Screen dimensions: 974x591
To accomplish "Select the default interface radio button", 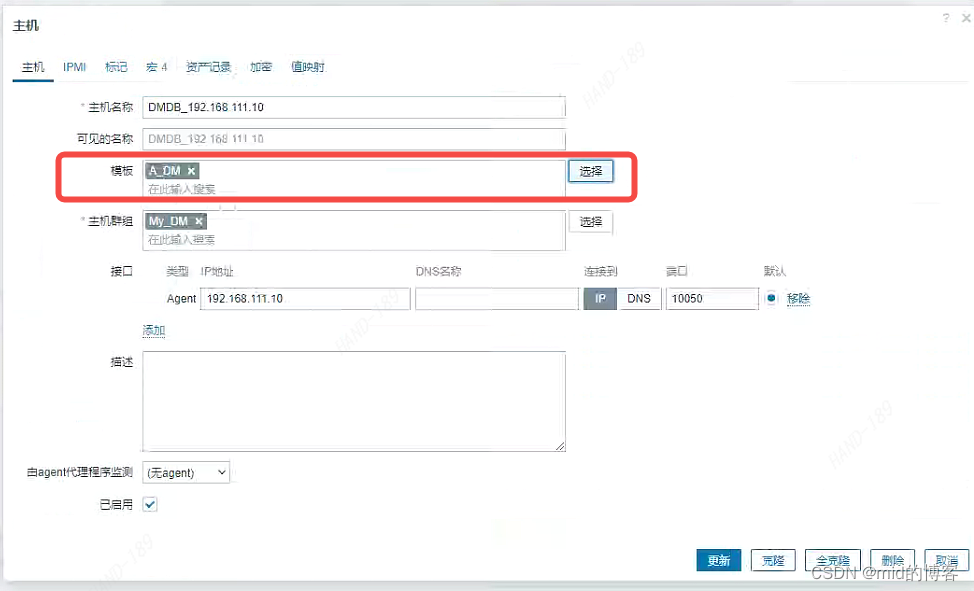I will click(771, 298).
